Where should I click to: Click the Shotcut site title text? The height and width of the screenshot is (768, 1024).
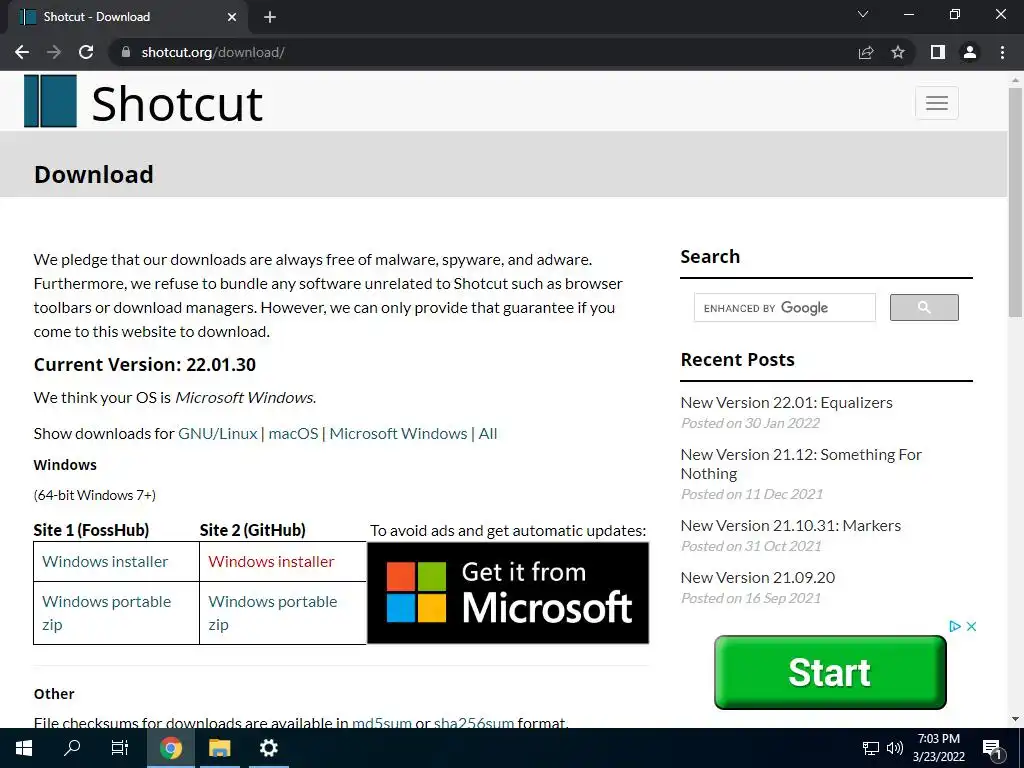coord(177,104)
